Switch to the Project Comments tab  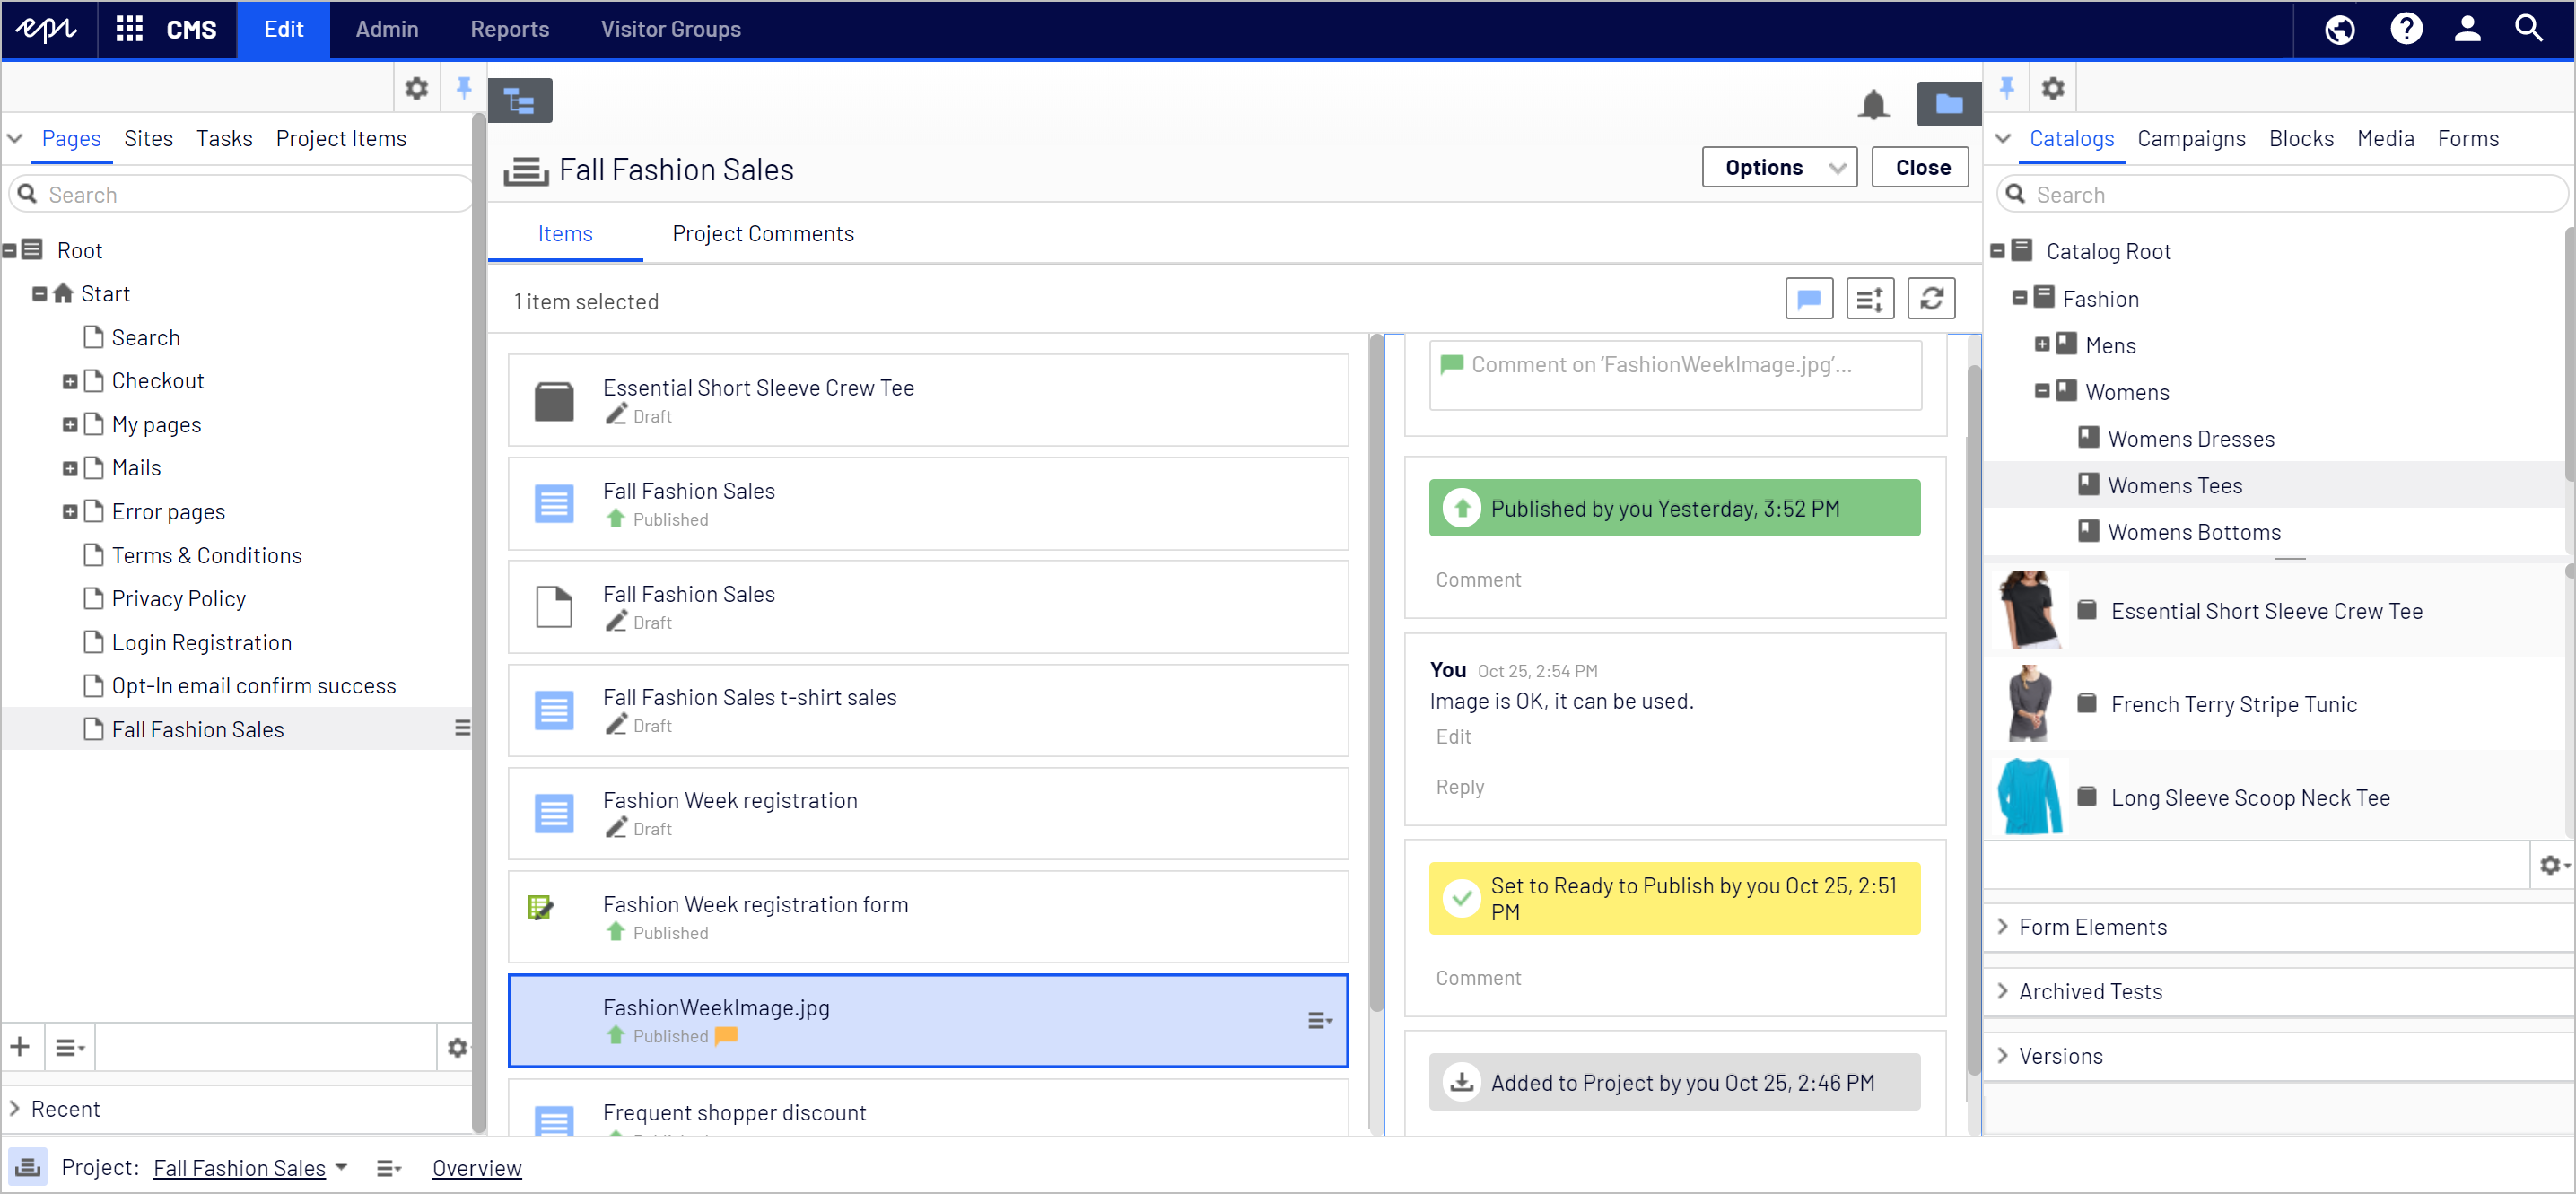click(762, 233)
